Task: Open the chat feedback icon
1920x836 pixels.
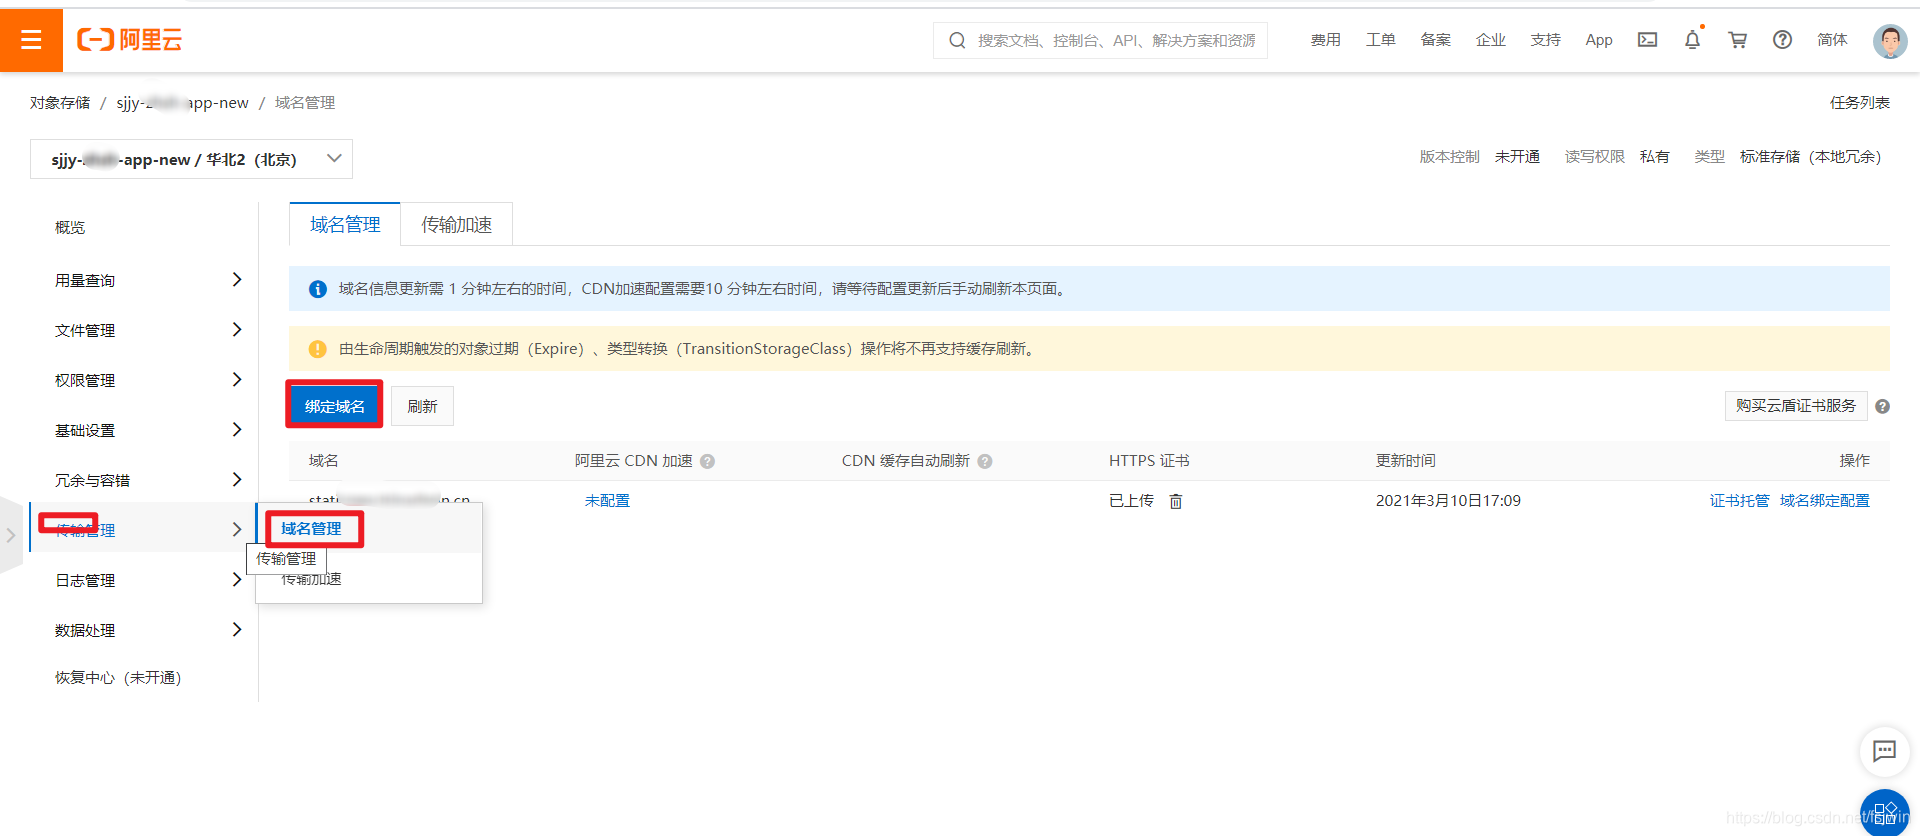Action: [x=1884, y=751]
